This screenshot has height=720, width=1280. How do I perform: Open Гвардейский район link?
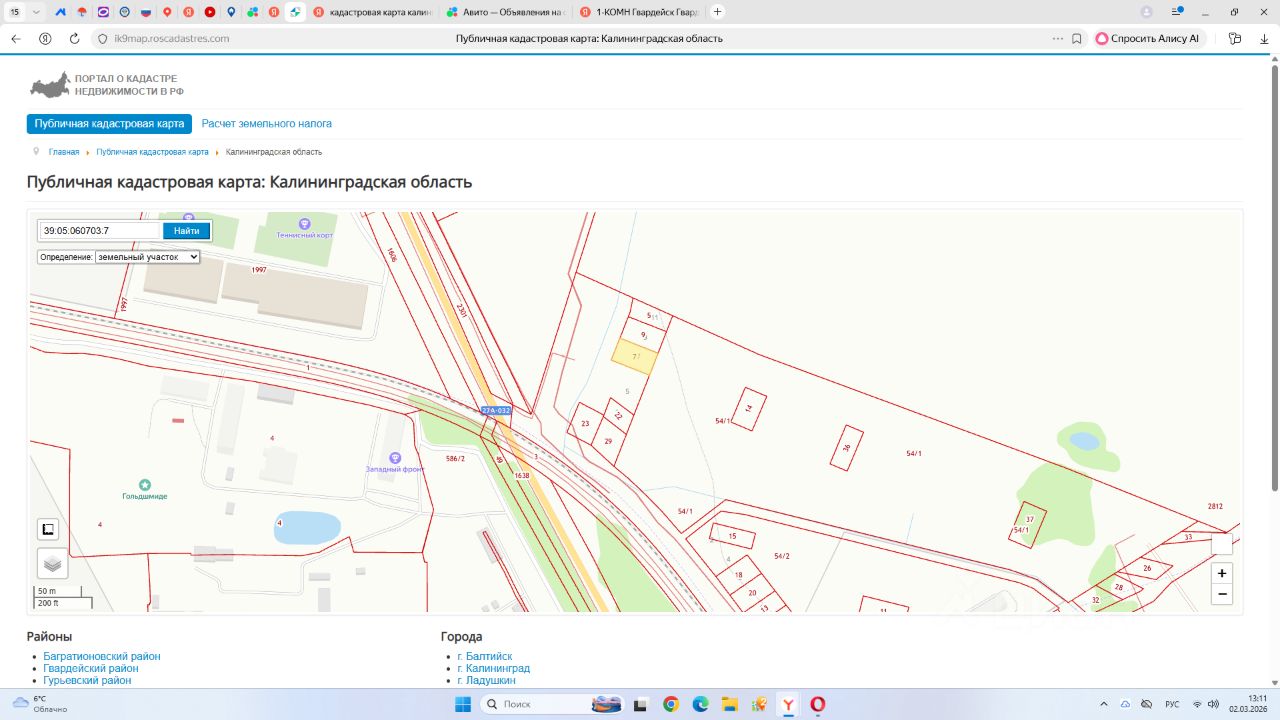(x=91, y=669)
